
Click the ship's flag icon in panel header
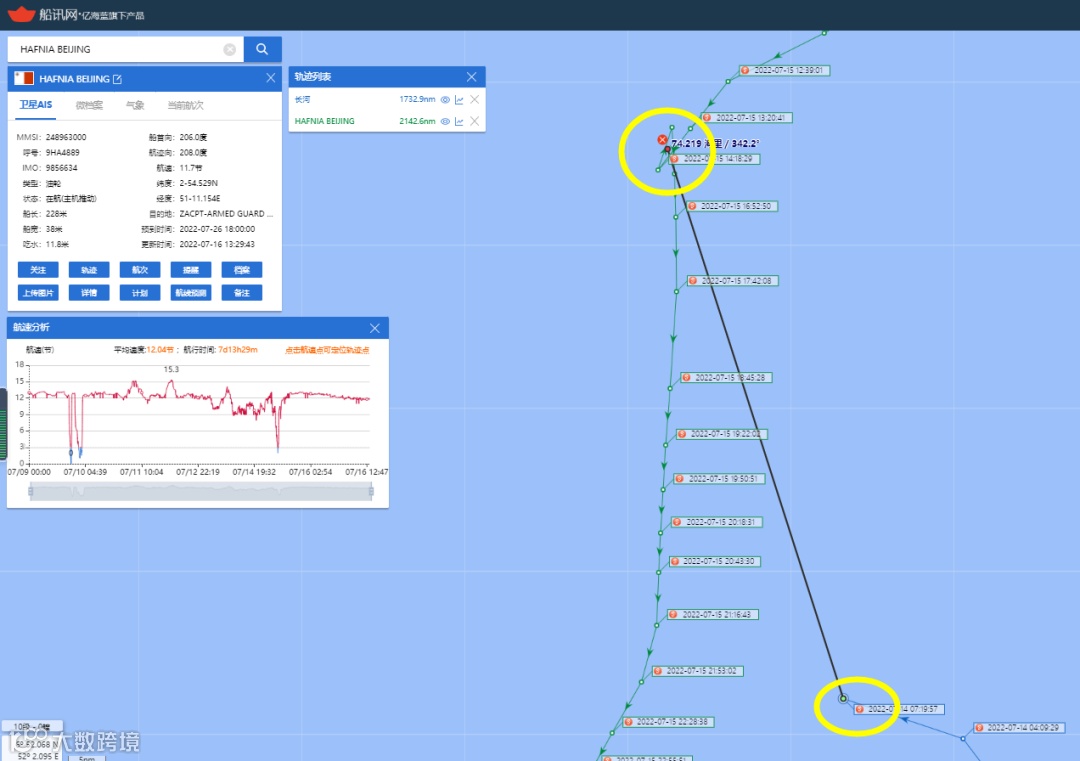(24, 78)
